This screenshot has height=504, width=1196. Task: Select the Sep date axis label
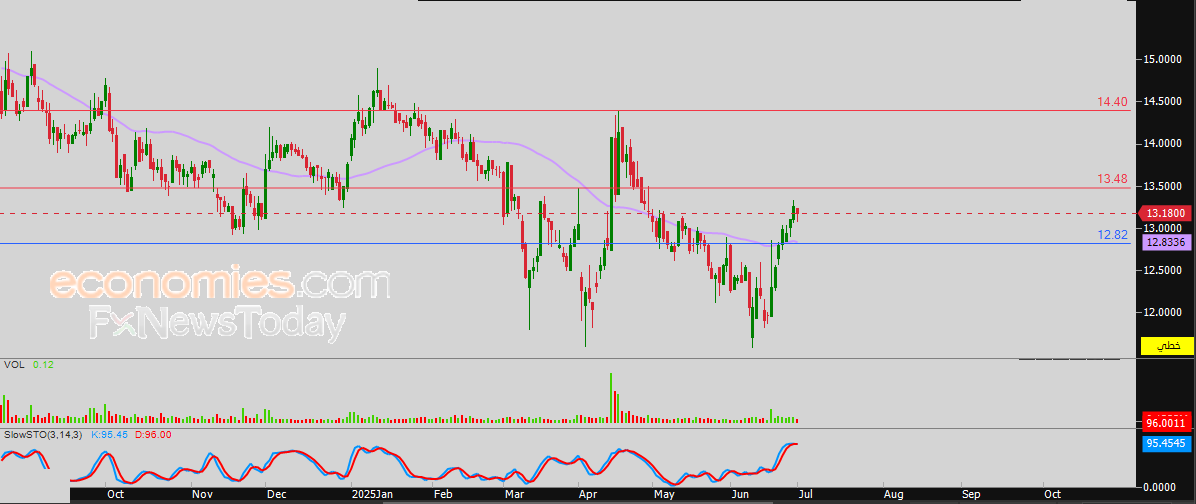pyautogui.click(x=970, y=494)
